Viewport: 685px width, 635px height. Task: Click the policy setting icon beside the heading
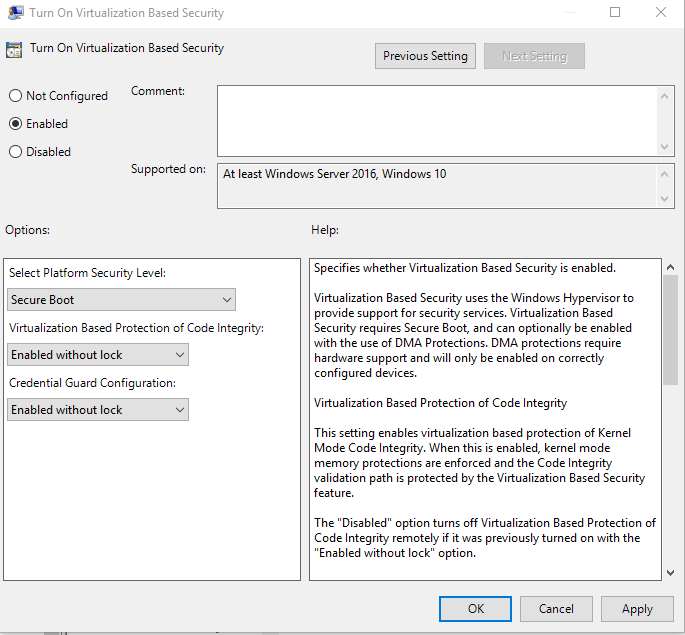pos(14,49)
